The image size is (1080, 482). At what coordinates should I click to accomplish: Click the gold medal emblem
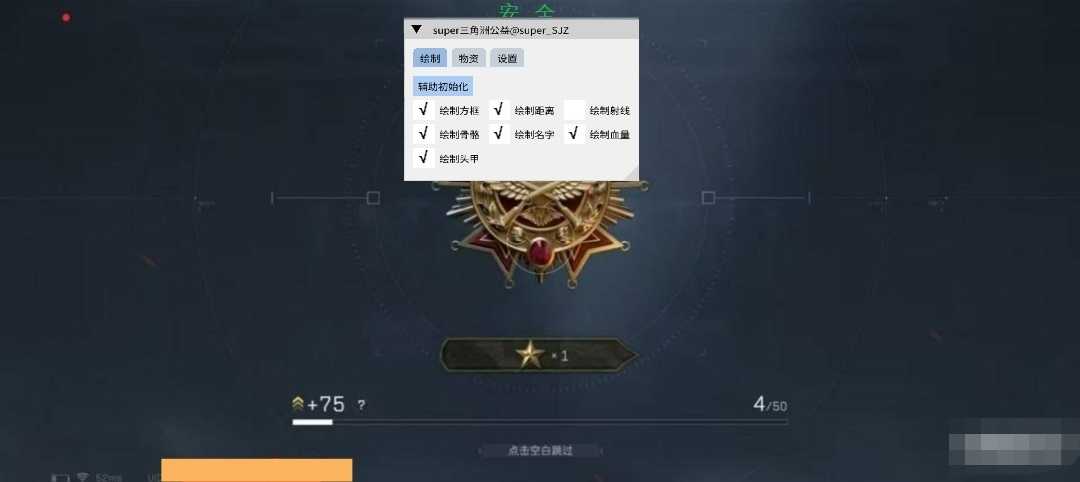click(540, 232)
